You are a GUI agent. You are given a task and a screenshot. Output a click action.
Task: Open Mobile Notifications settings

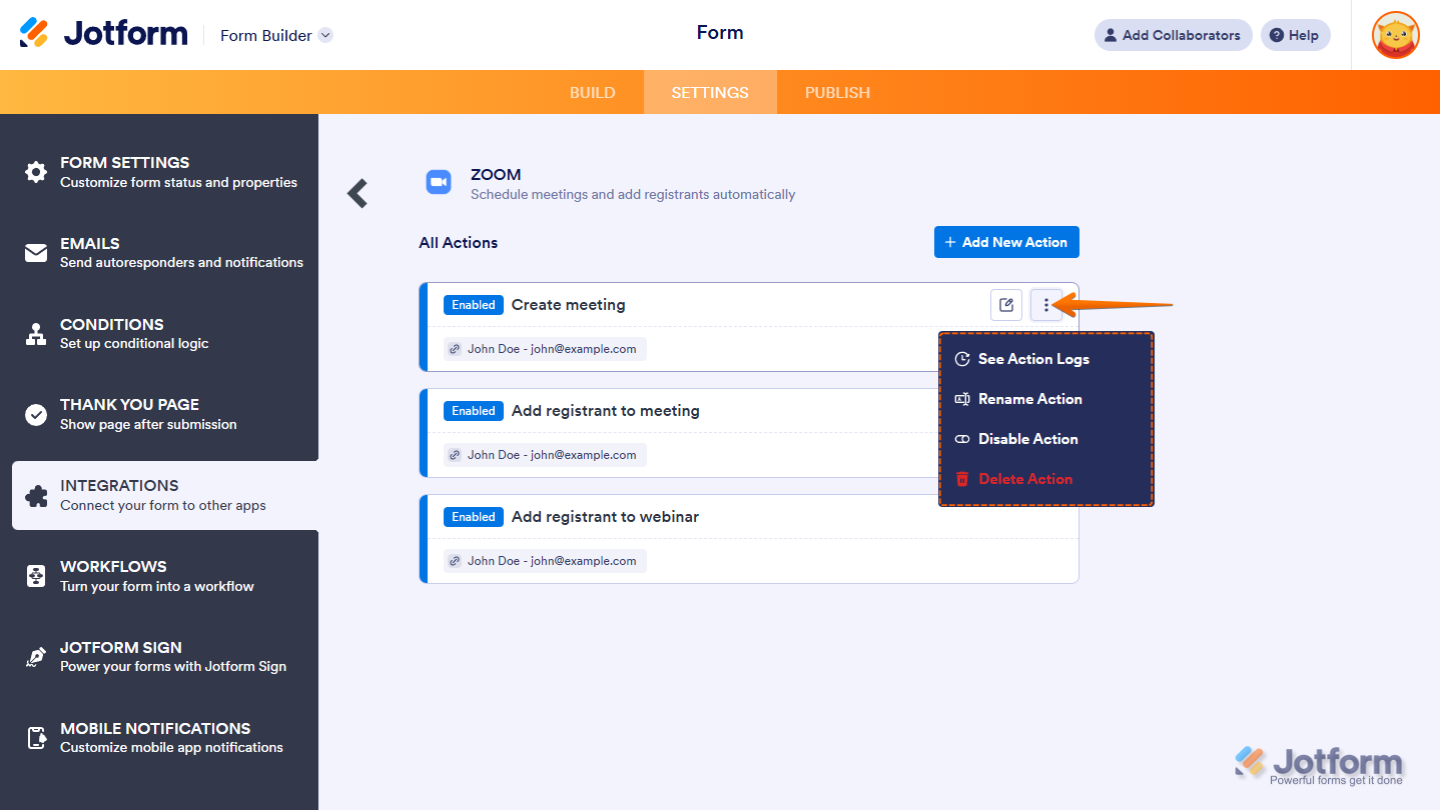160,738
